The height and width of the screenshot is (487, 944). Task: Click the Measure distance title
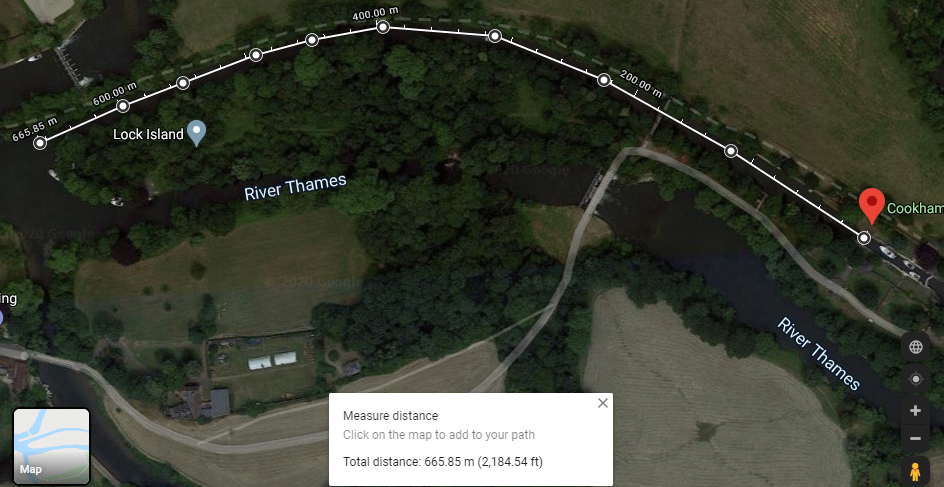(x=391, y=415)
